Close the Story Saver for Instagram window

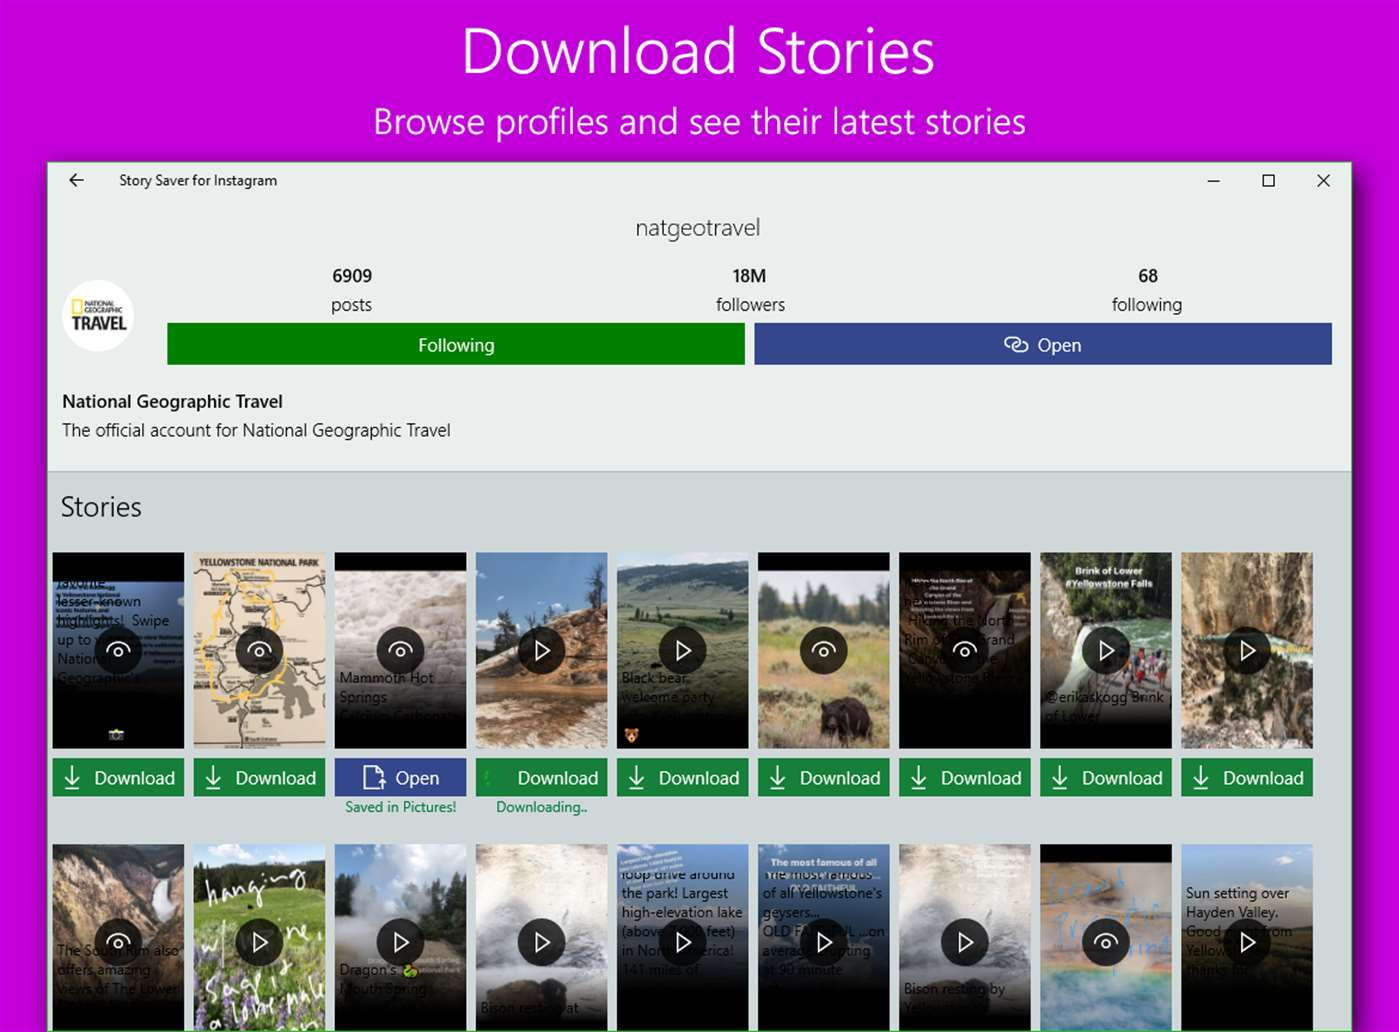1323,180
